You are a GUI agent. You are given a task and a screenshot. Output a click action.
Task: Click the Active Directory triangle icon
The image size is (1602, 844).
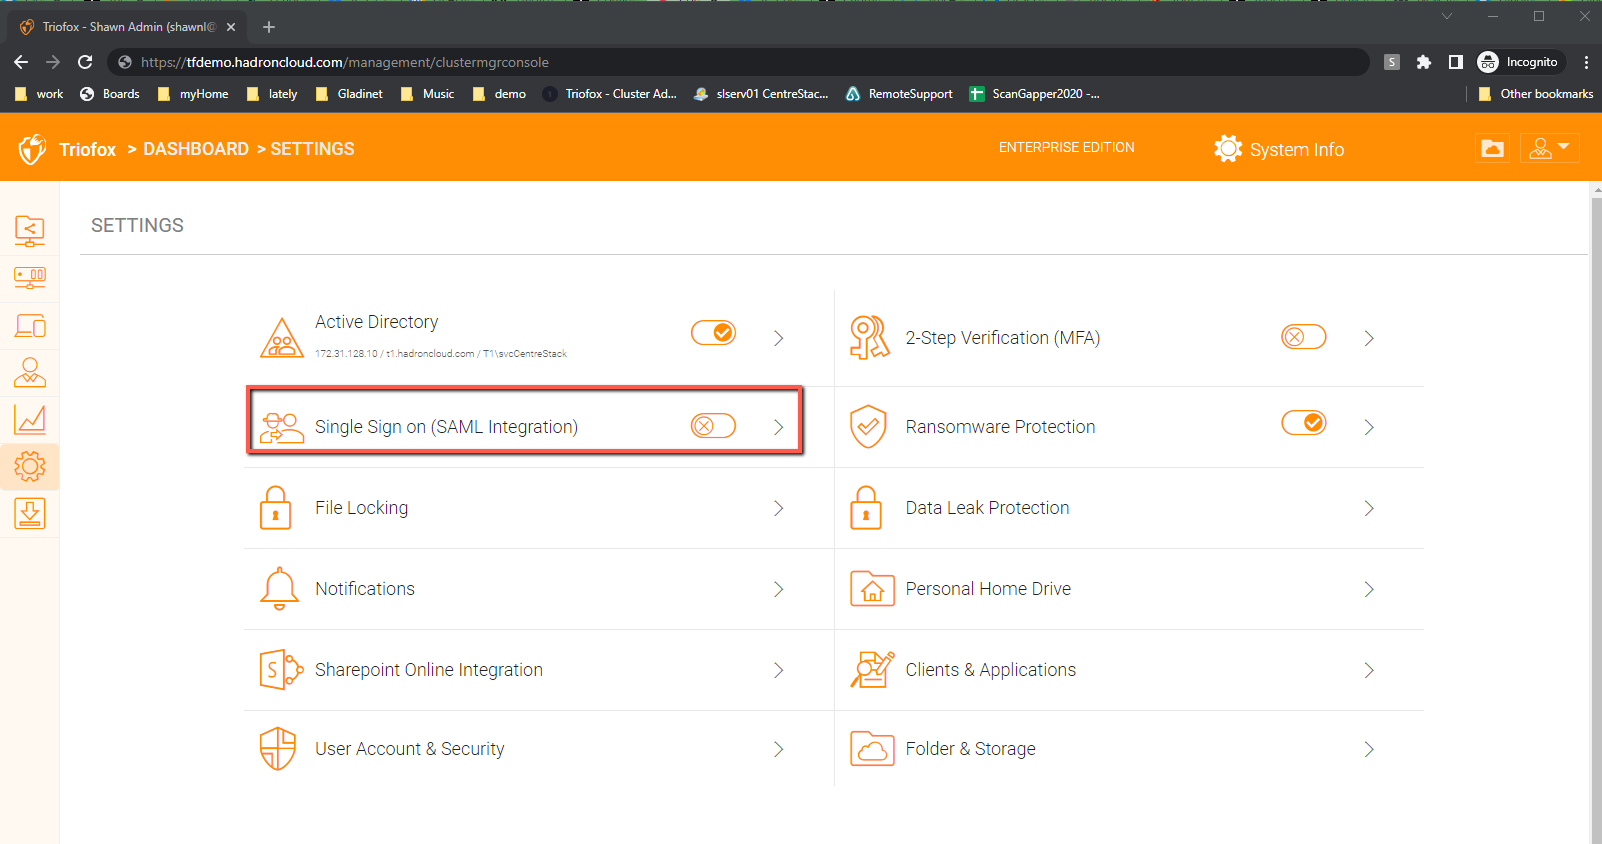[x=282, y=338]
